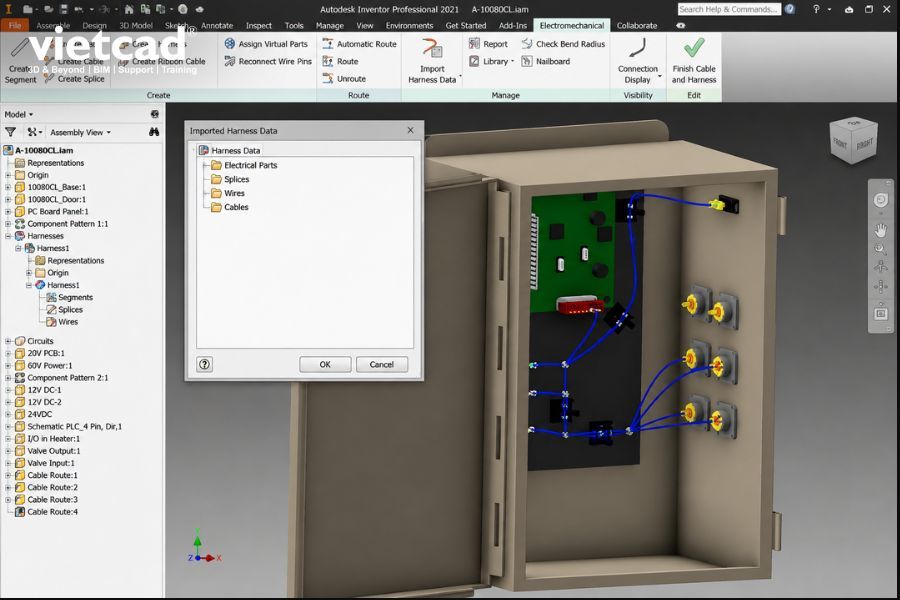900x600 pixels.
Task: Select Splices folder in Harness Data
Action: tap(230, 179)
